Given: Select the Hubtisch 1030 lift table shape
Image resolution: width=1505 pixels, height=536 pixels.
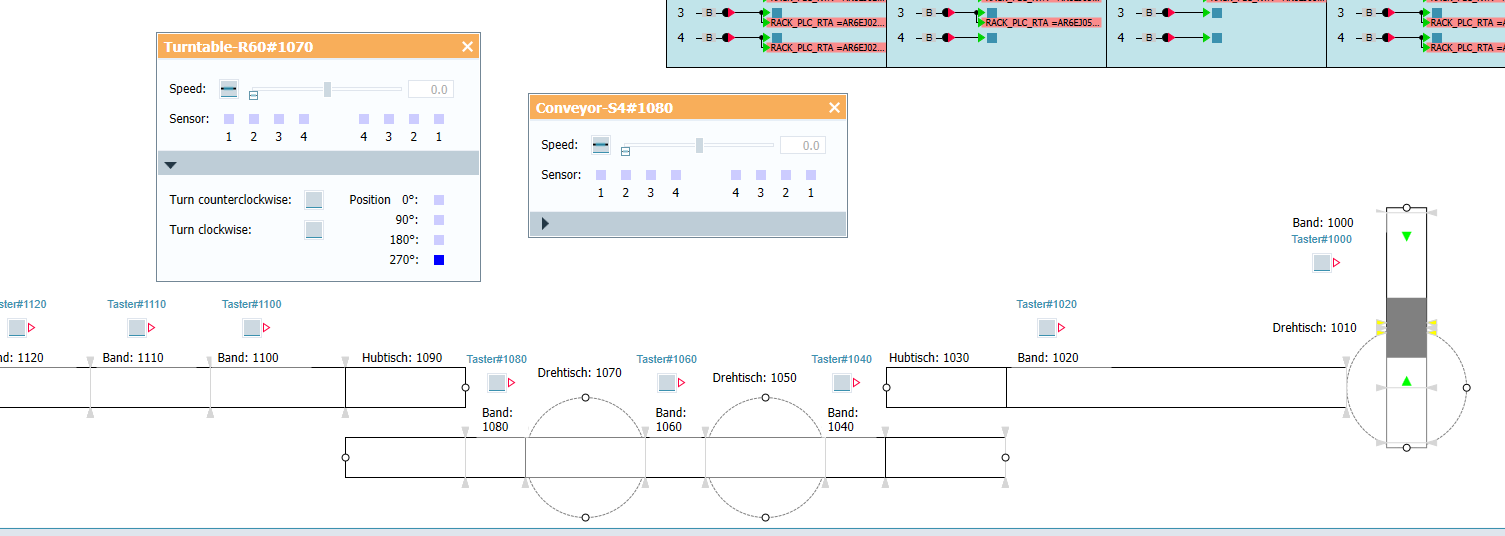Looking at the screenshot, I should [x=946, y=387].
